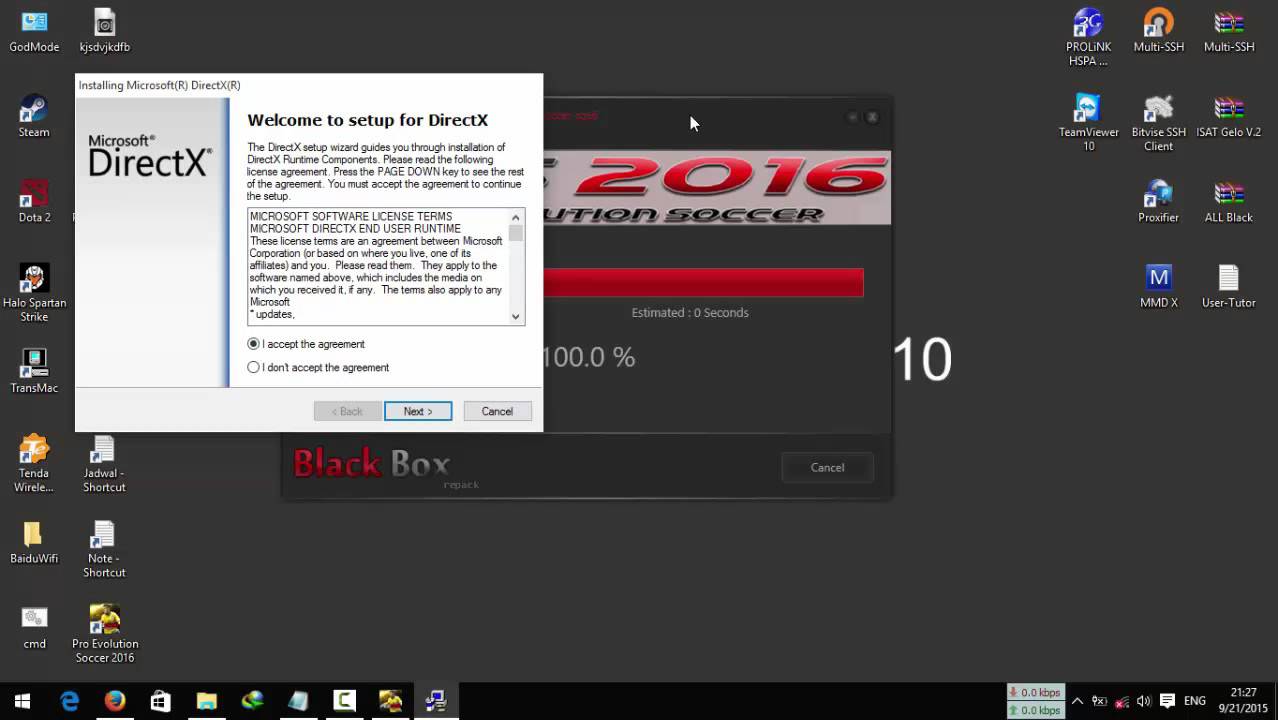Launch Halo Spartan Strike from the desktop

tap(34, 293)
